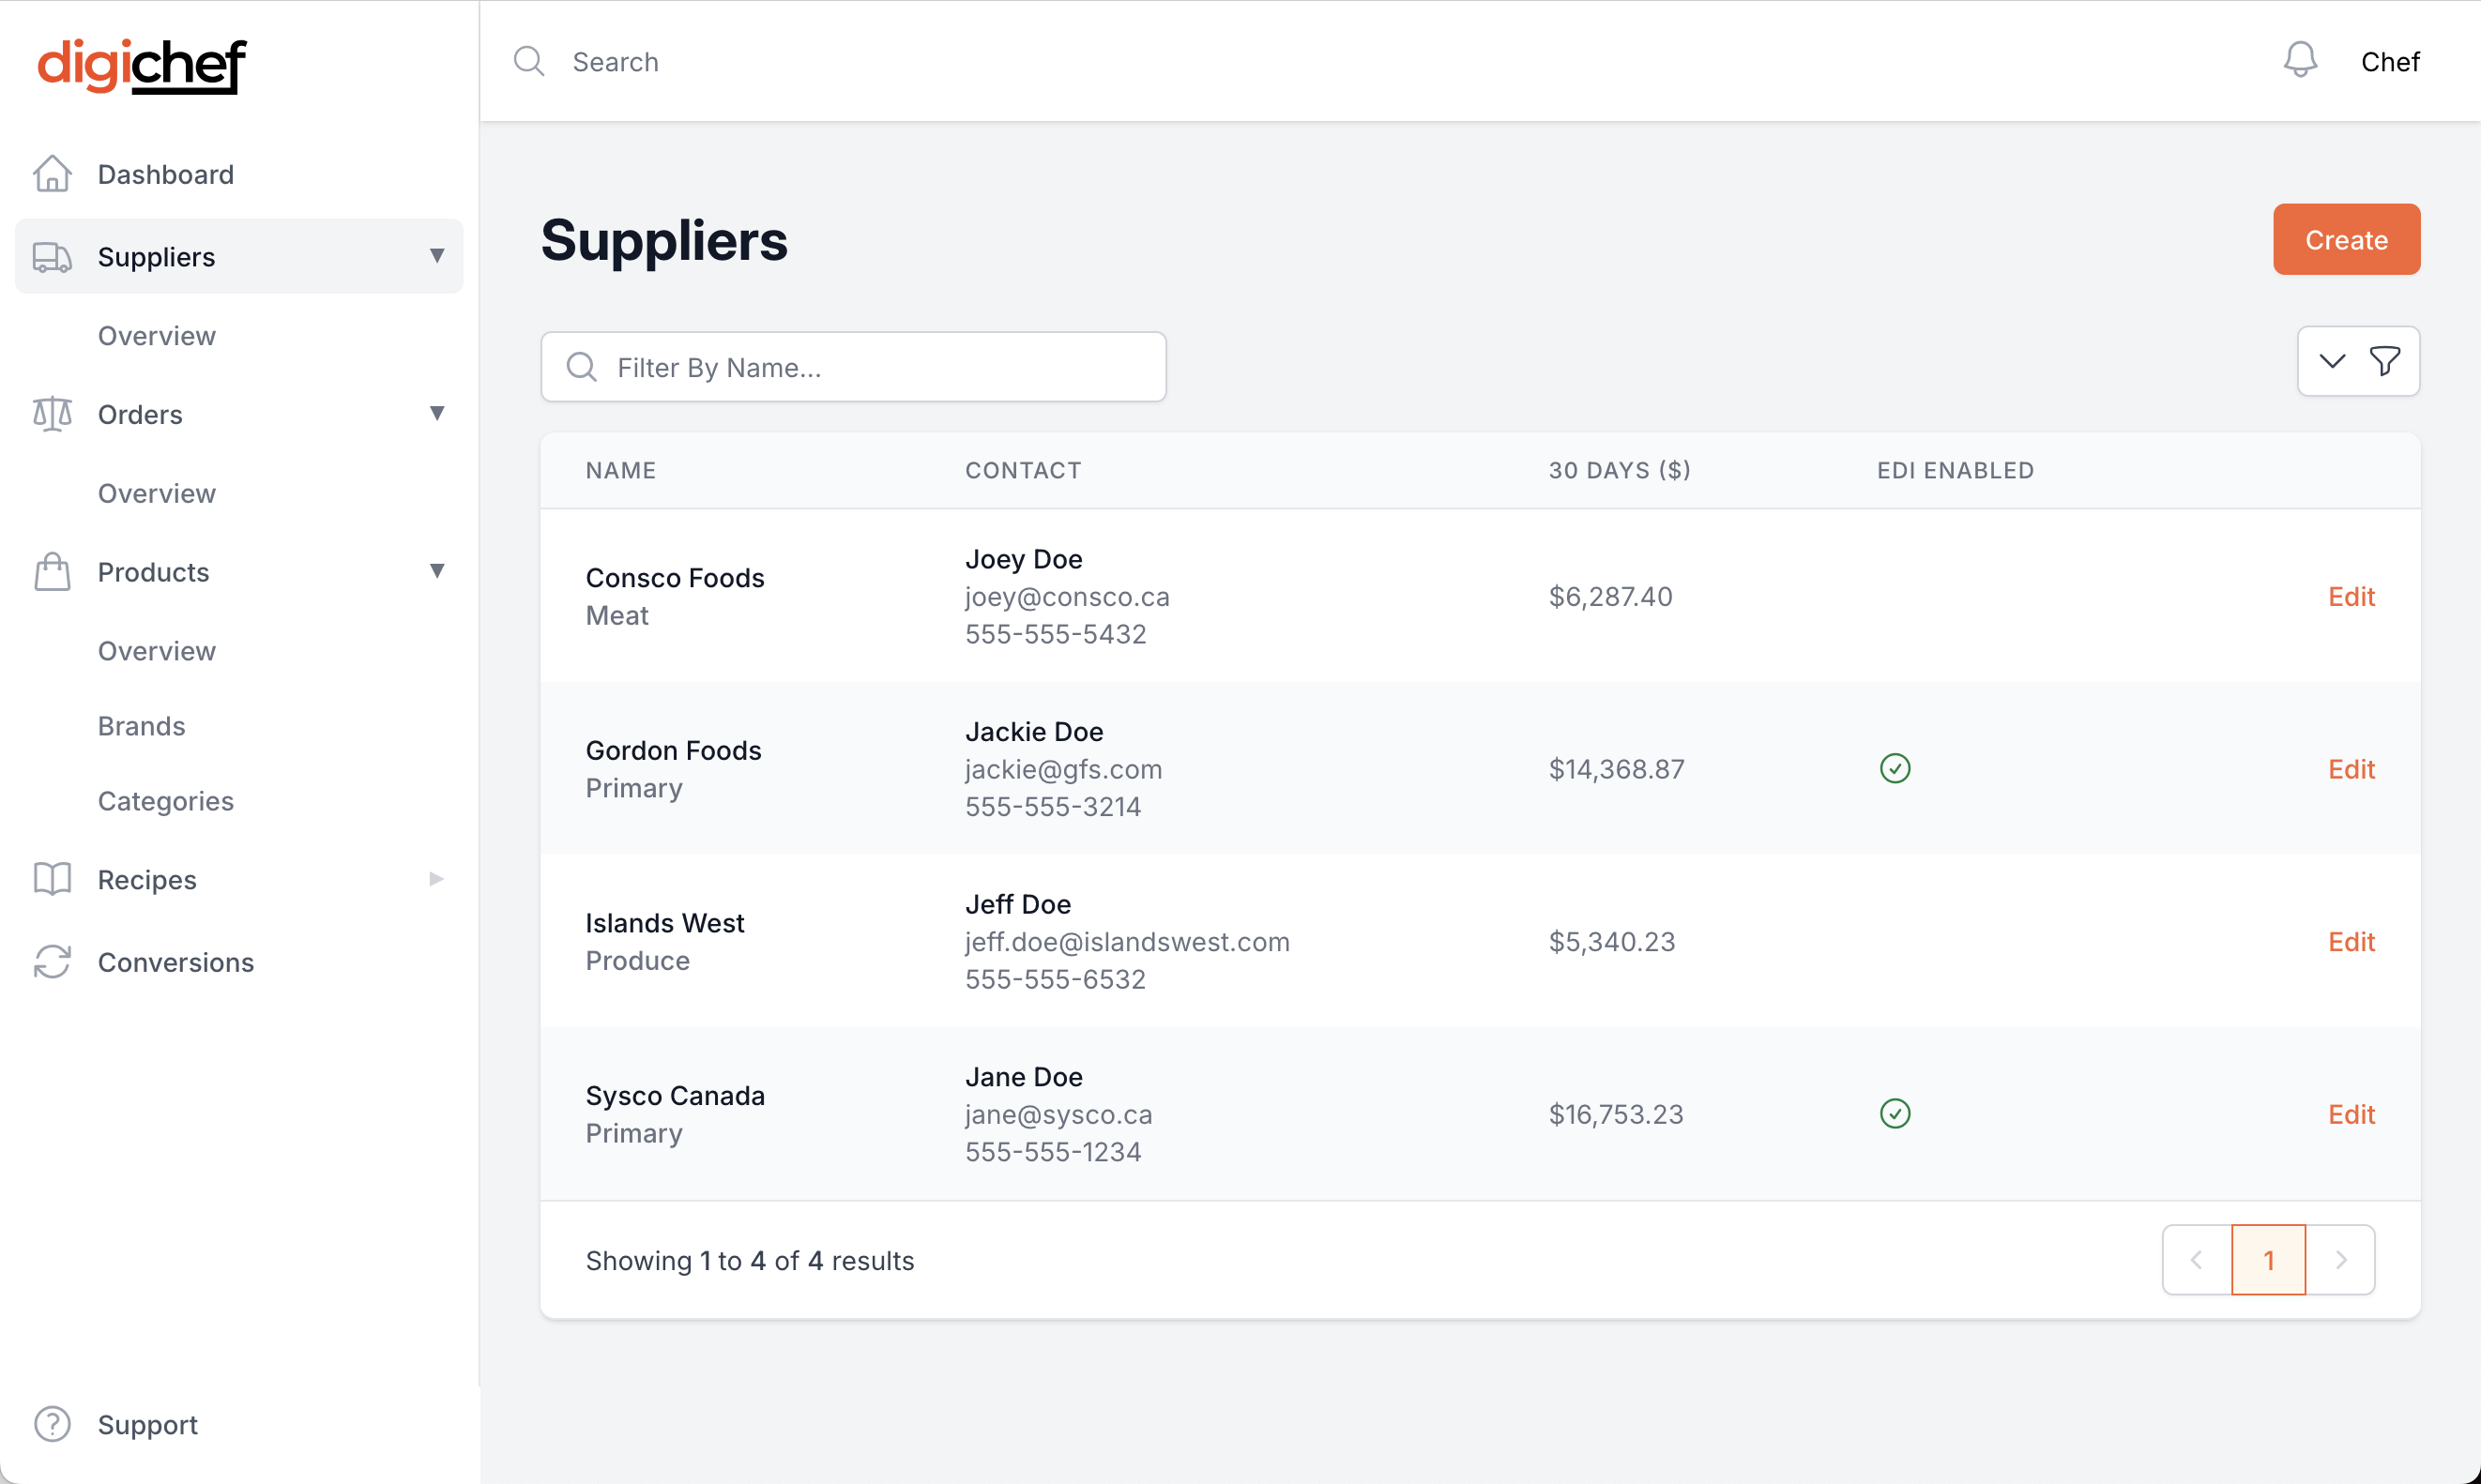Open Categories under Products
Image resolution: width=2481 pixels, height=1484 pixels.
tap(166, 801)
